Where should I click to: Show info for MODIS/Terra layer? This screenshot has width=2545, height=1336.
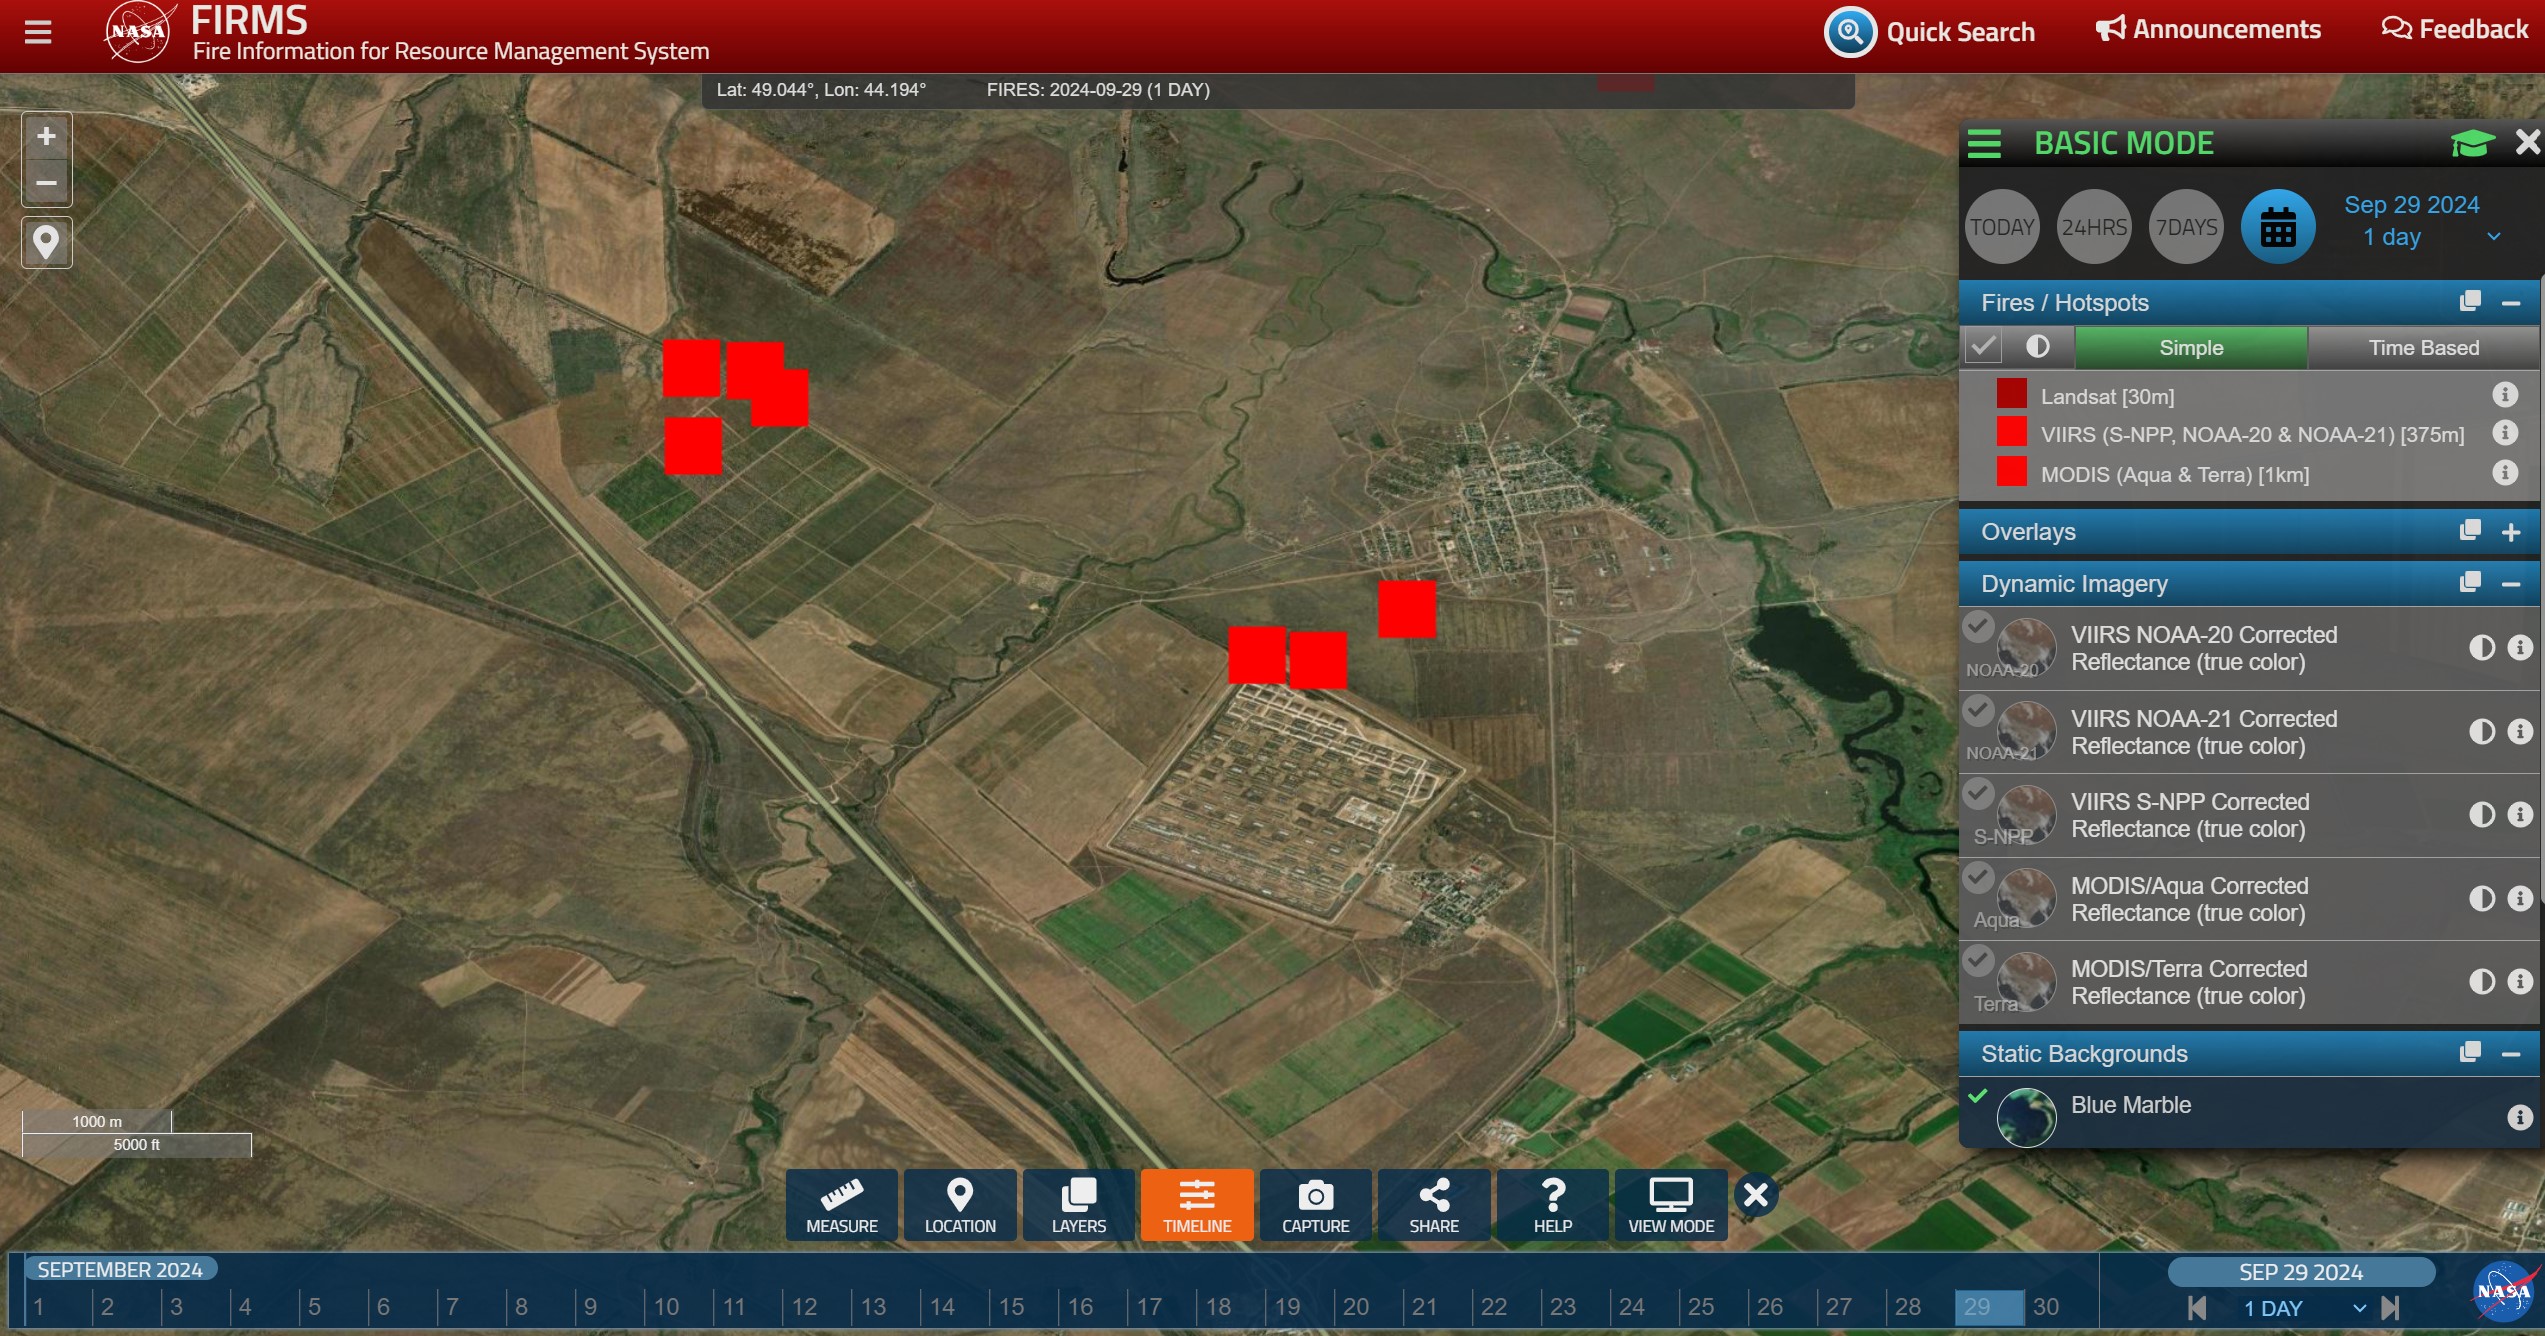pos(2520,982)
